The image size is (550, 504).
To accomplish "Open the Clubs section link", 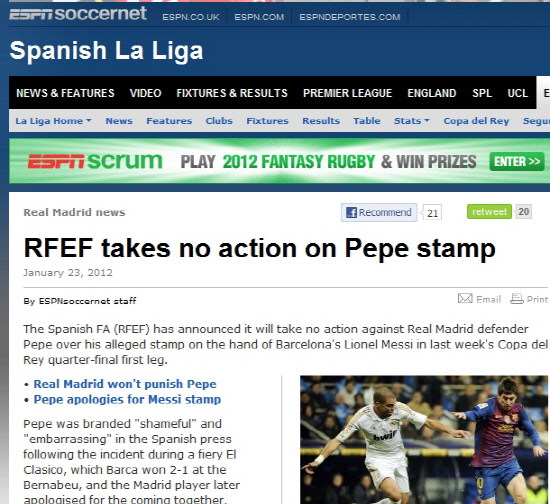I will [x=219, y=121].
